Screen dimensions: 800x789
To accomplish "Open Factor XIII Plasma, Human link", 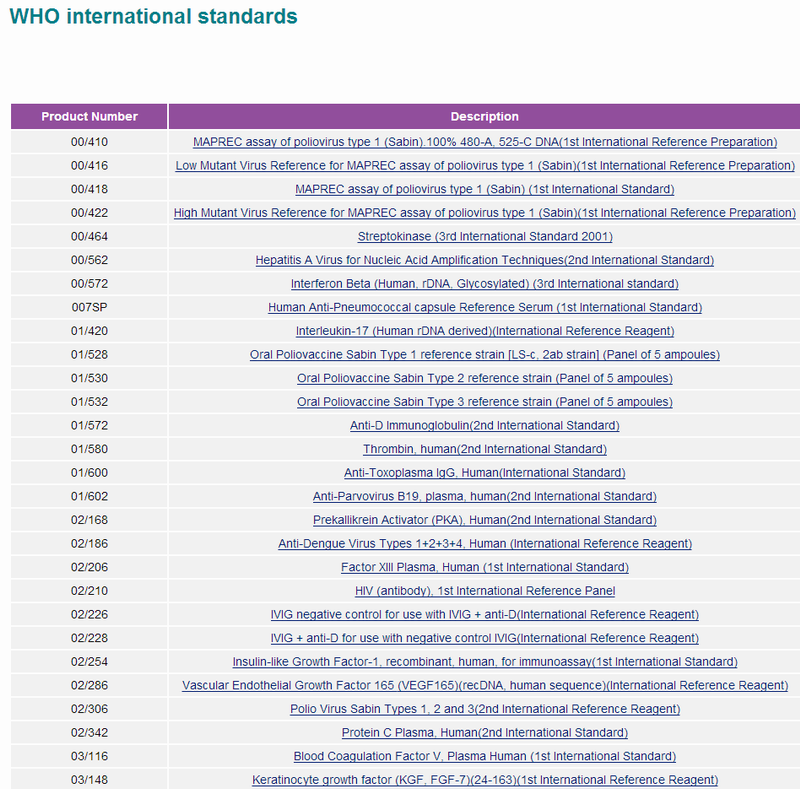I will coord(485,568).
